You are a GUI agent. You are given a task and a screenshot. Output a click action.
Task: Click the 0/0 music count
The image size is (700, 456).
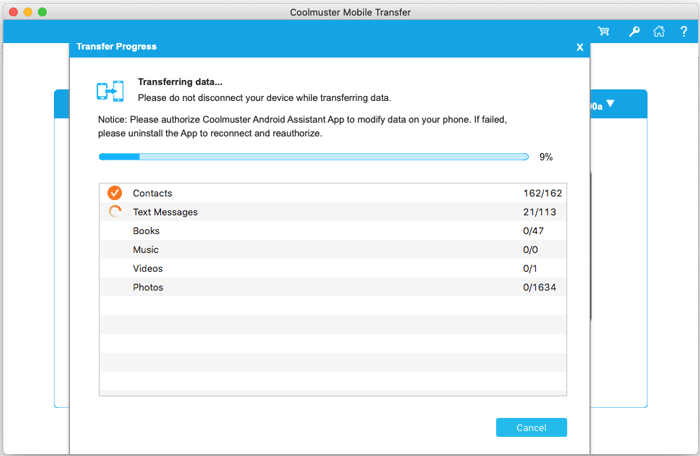(530, 249)
